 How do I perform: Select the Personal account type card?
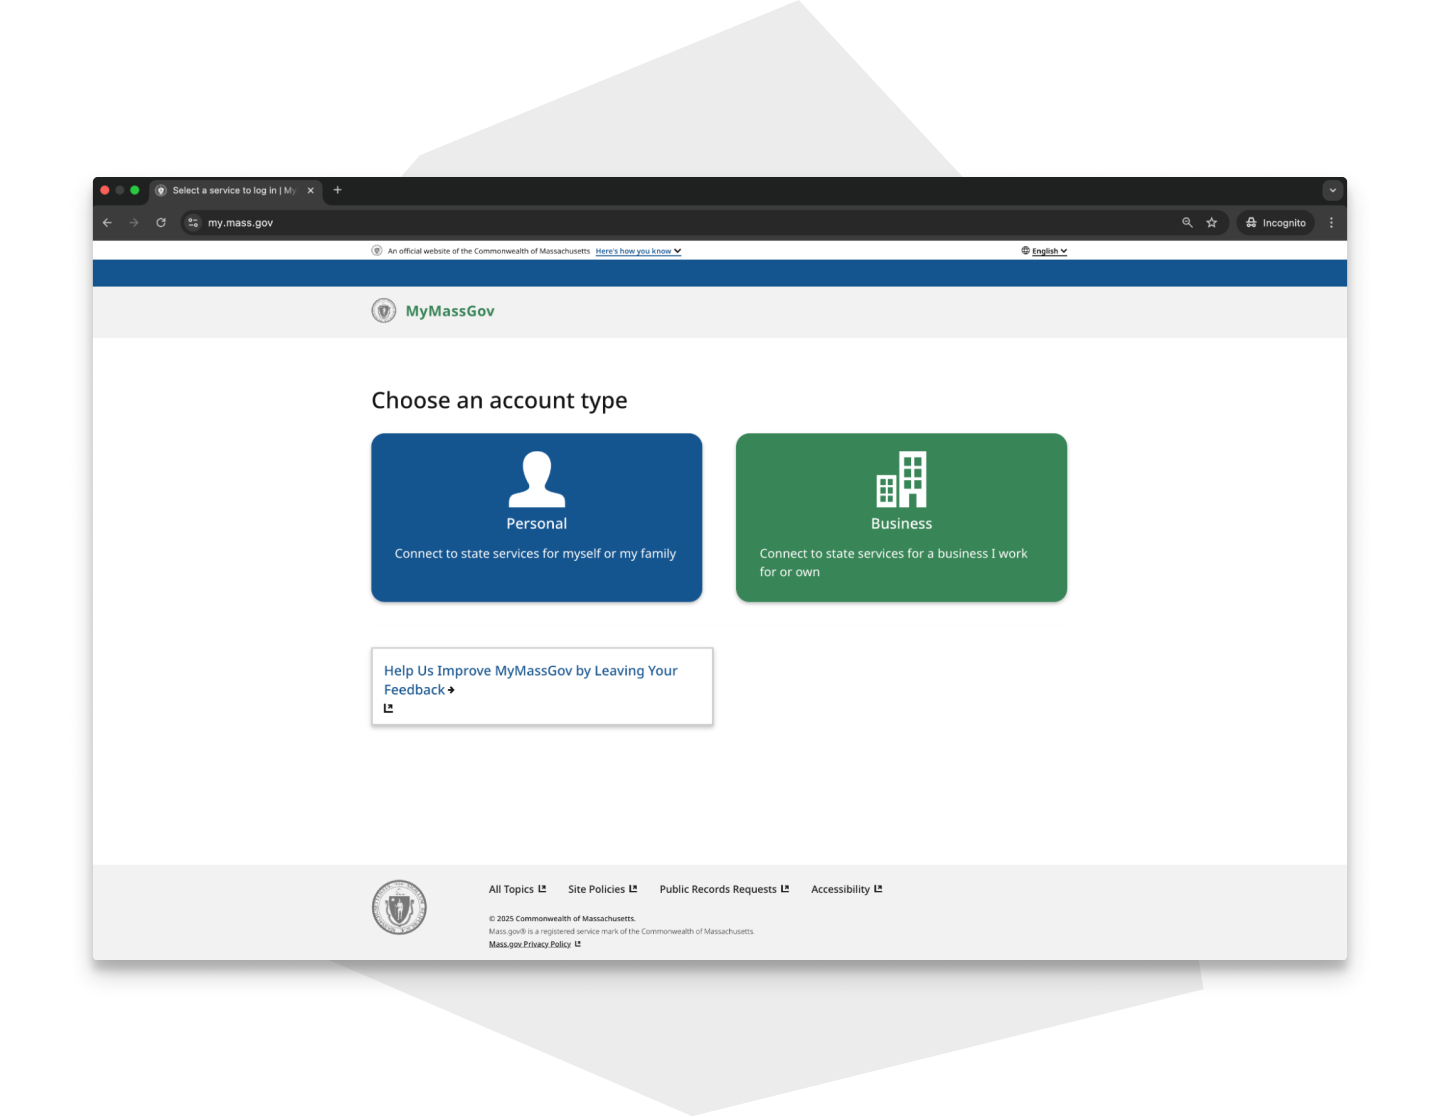(536, 517)
